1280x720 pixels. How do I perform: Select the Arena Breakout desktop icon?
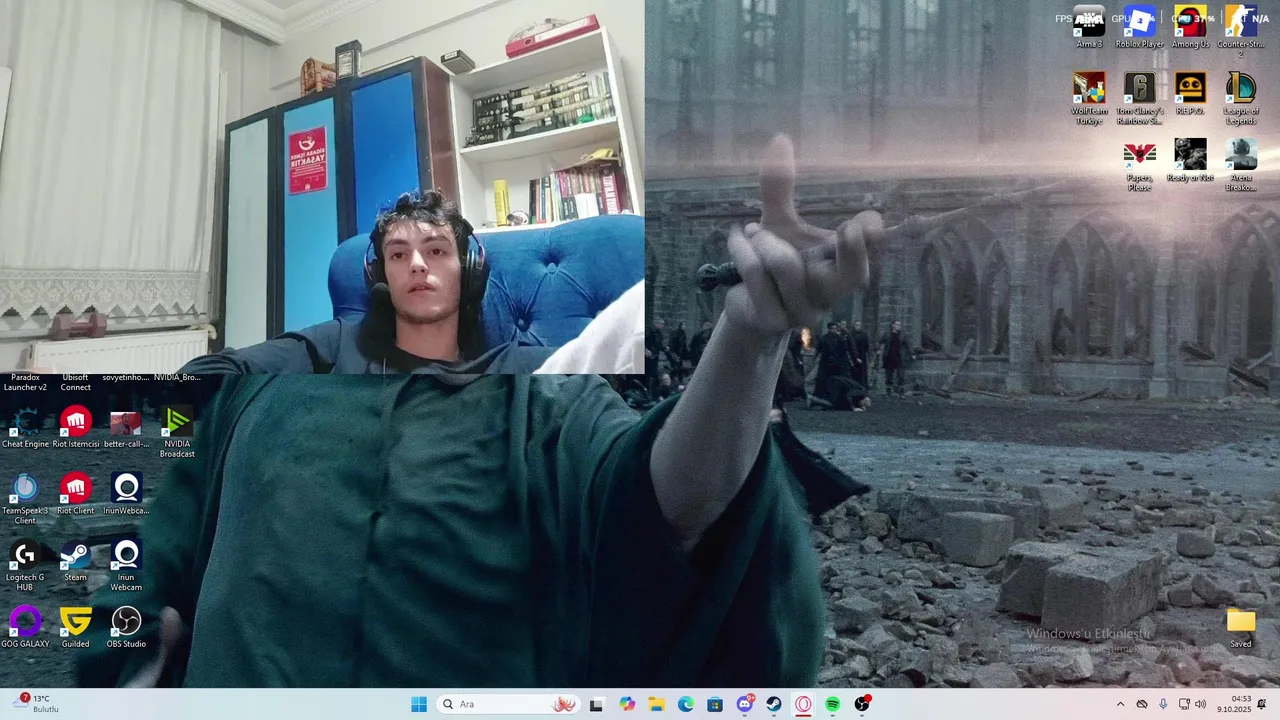coord(1241,165)
